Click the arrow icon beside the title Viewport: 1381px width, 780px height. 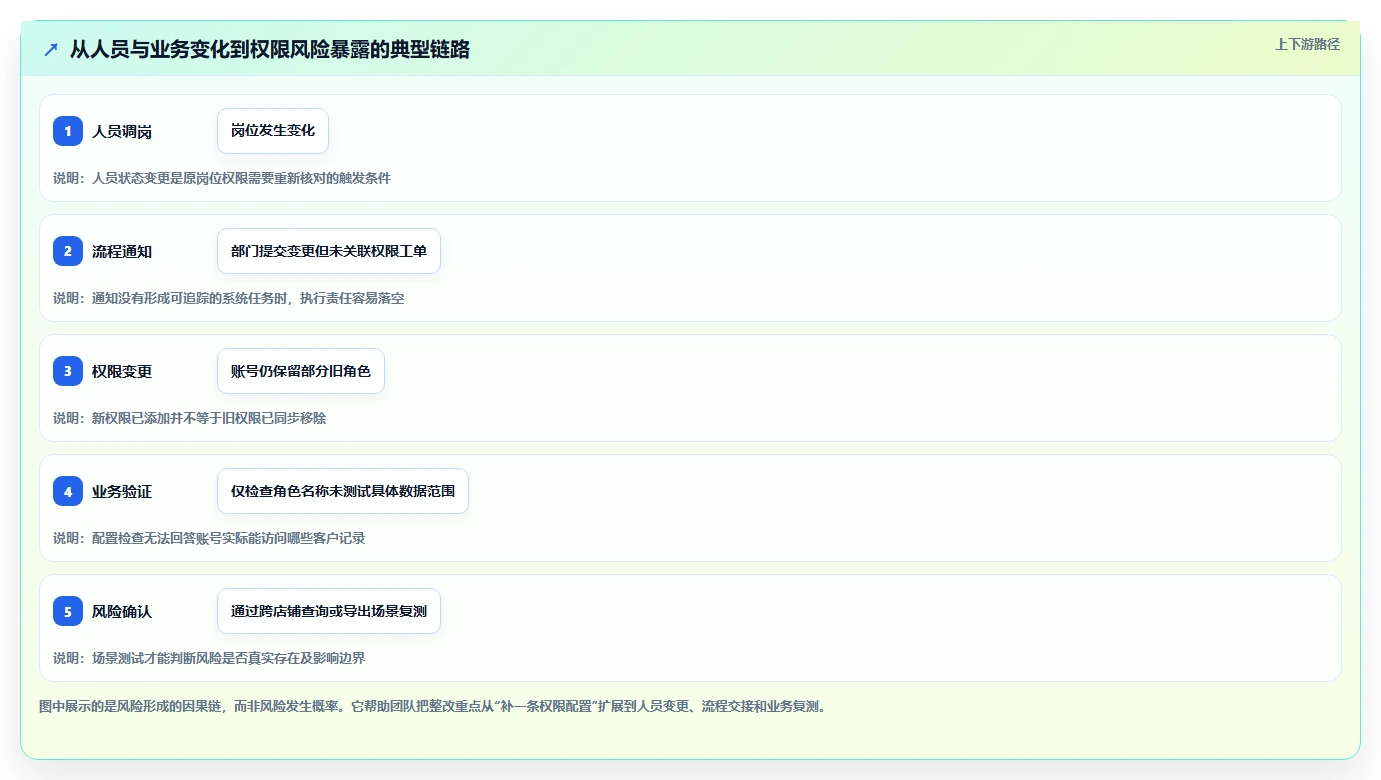tap(51, 49)
